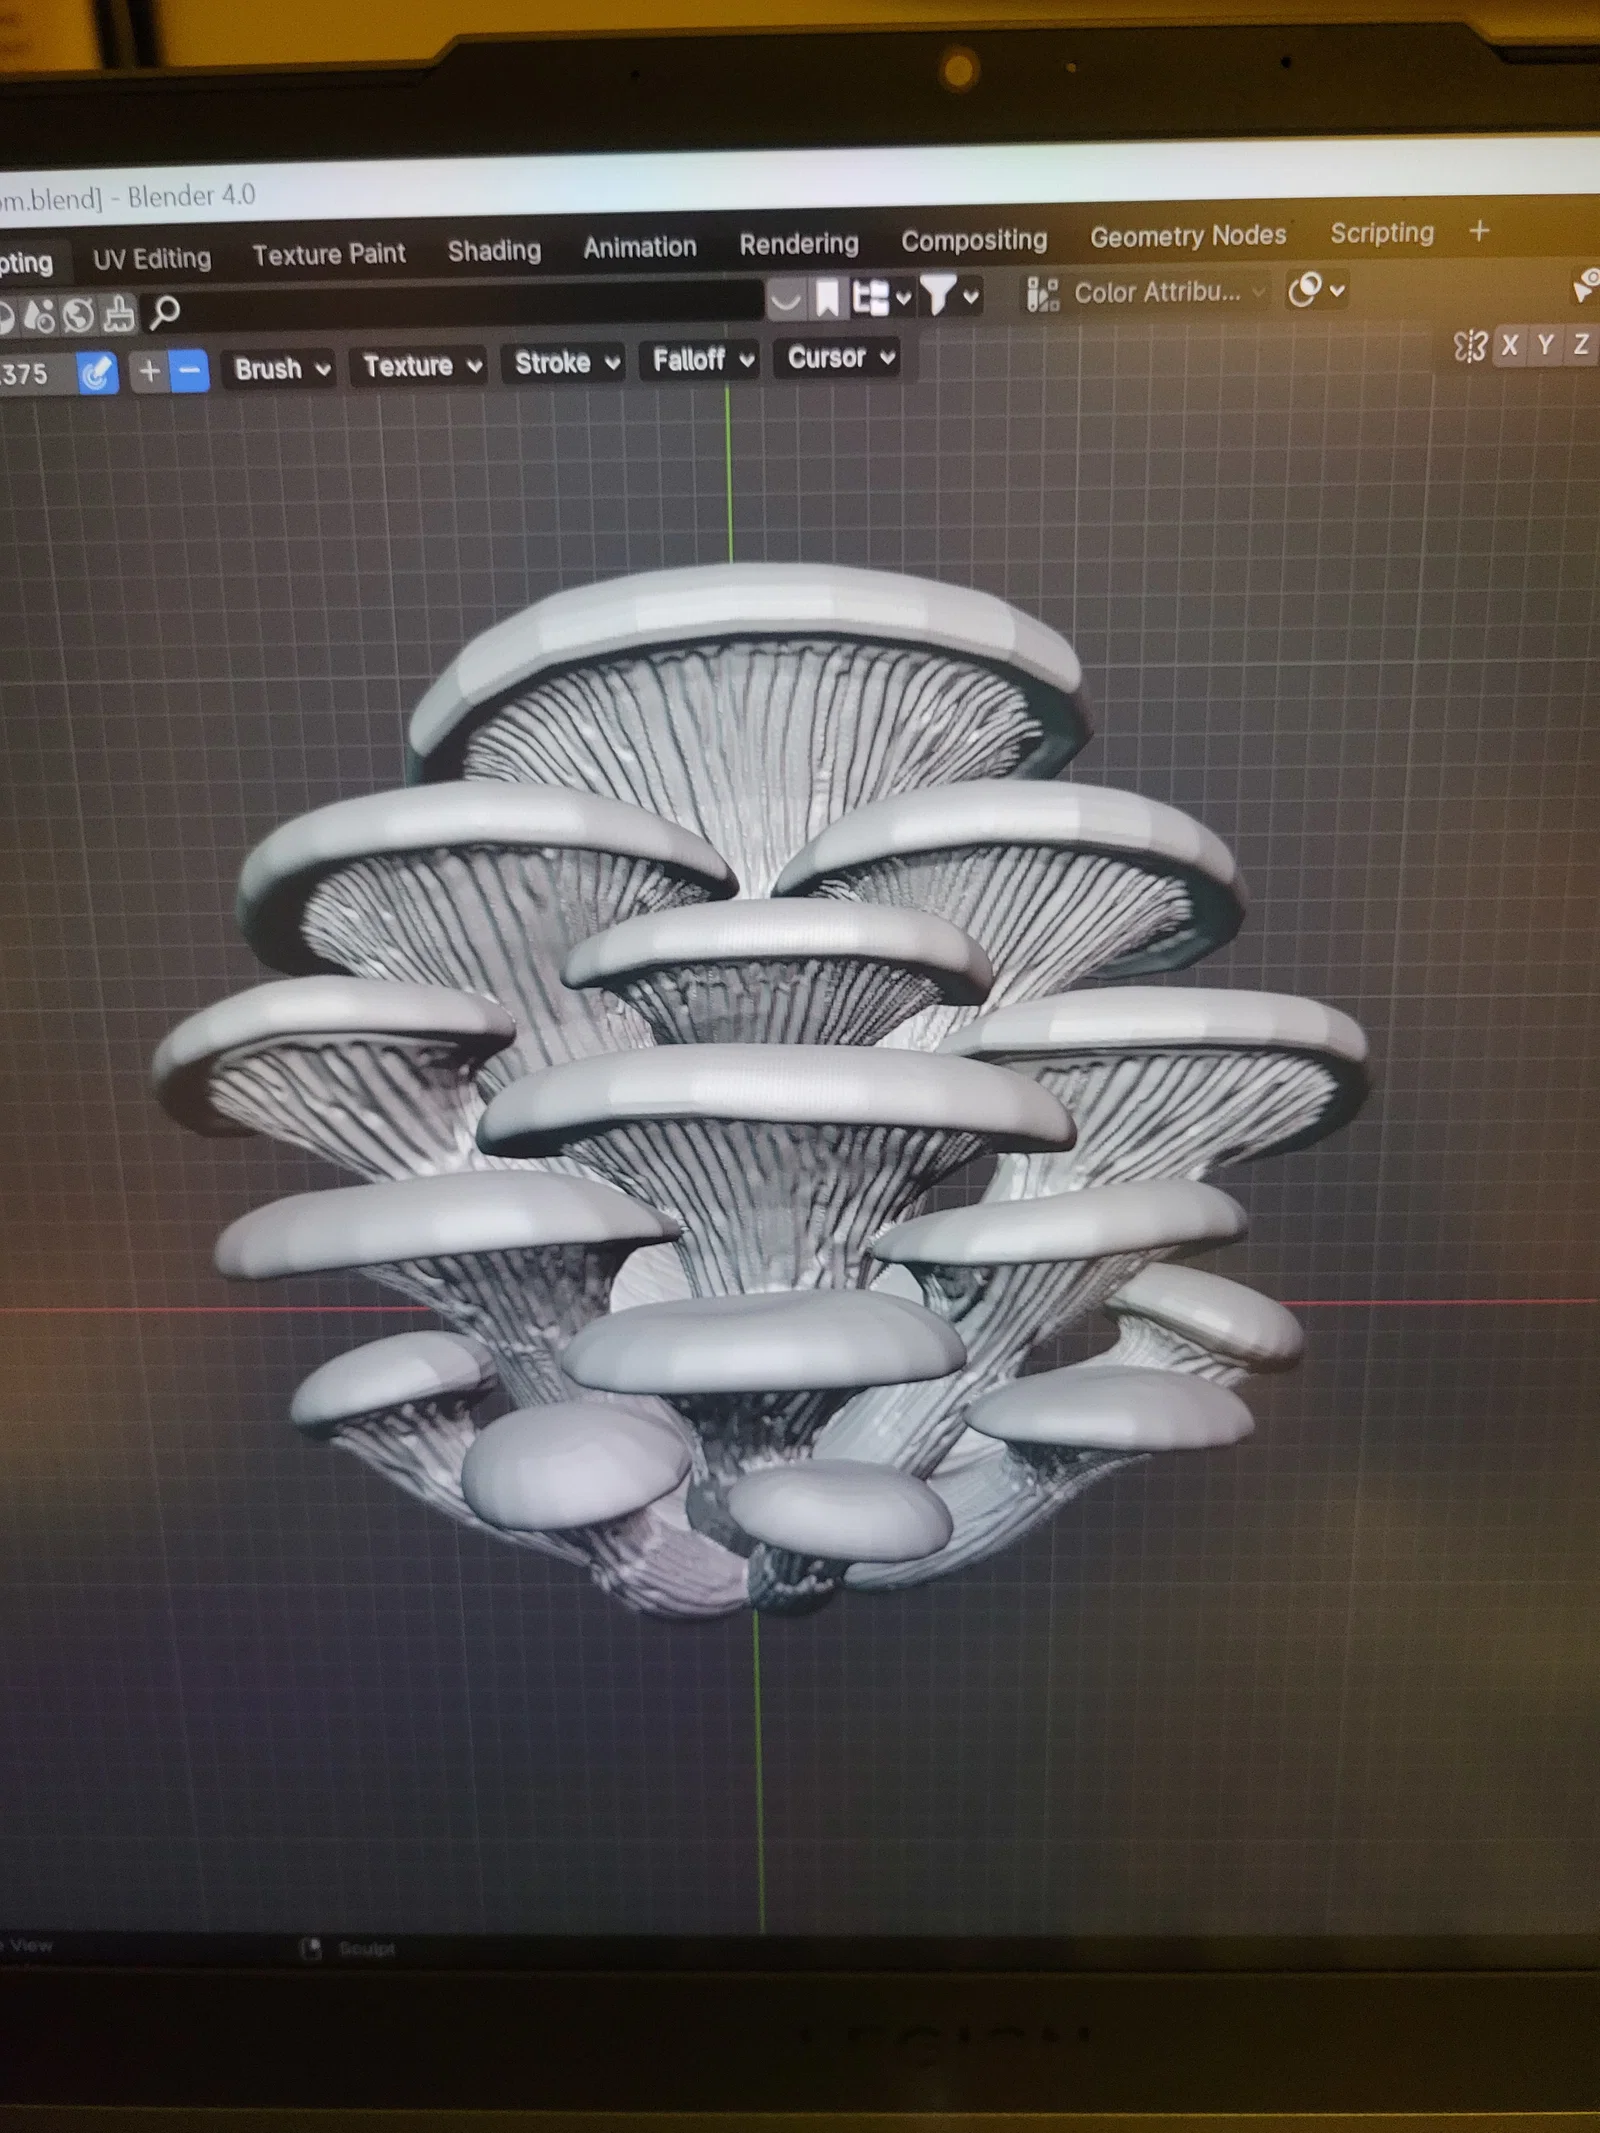Image resolution: width=1600 pixels, height=2133 pixels.
Task: Open the Shading workspace tab
Action: click(x=494, y=250)
